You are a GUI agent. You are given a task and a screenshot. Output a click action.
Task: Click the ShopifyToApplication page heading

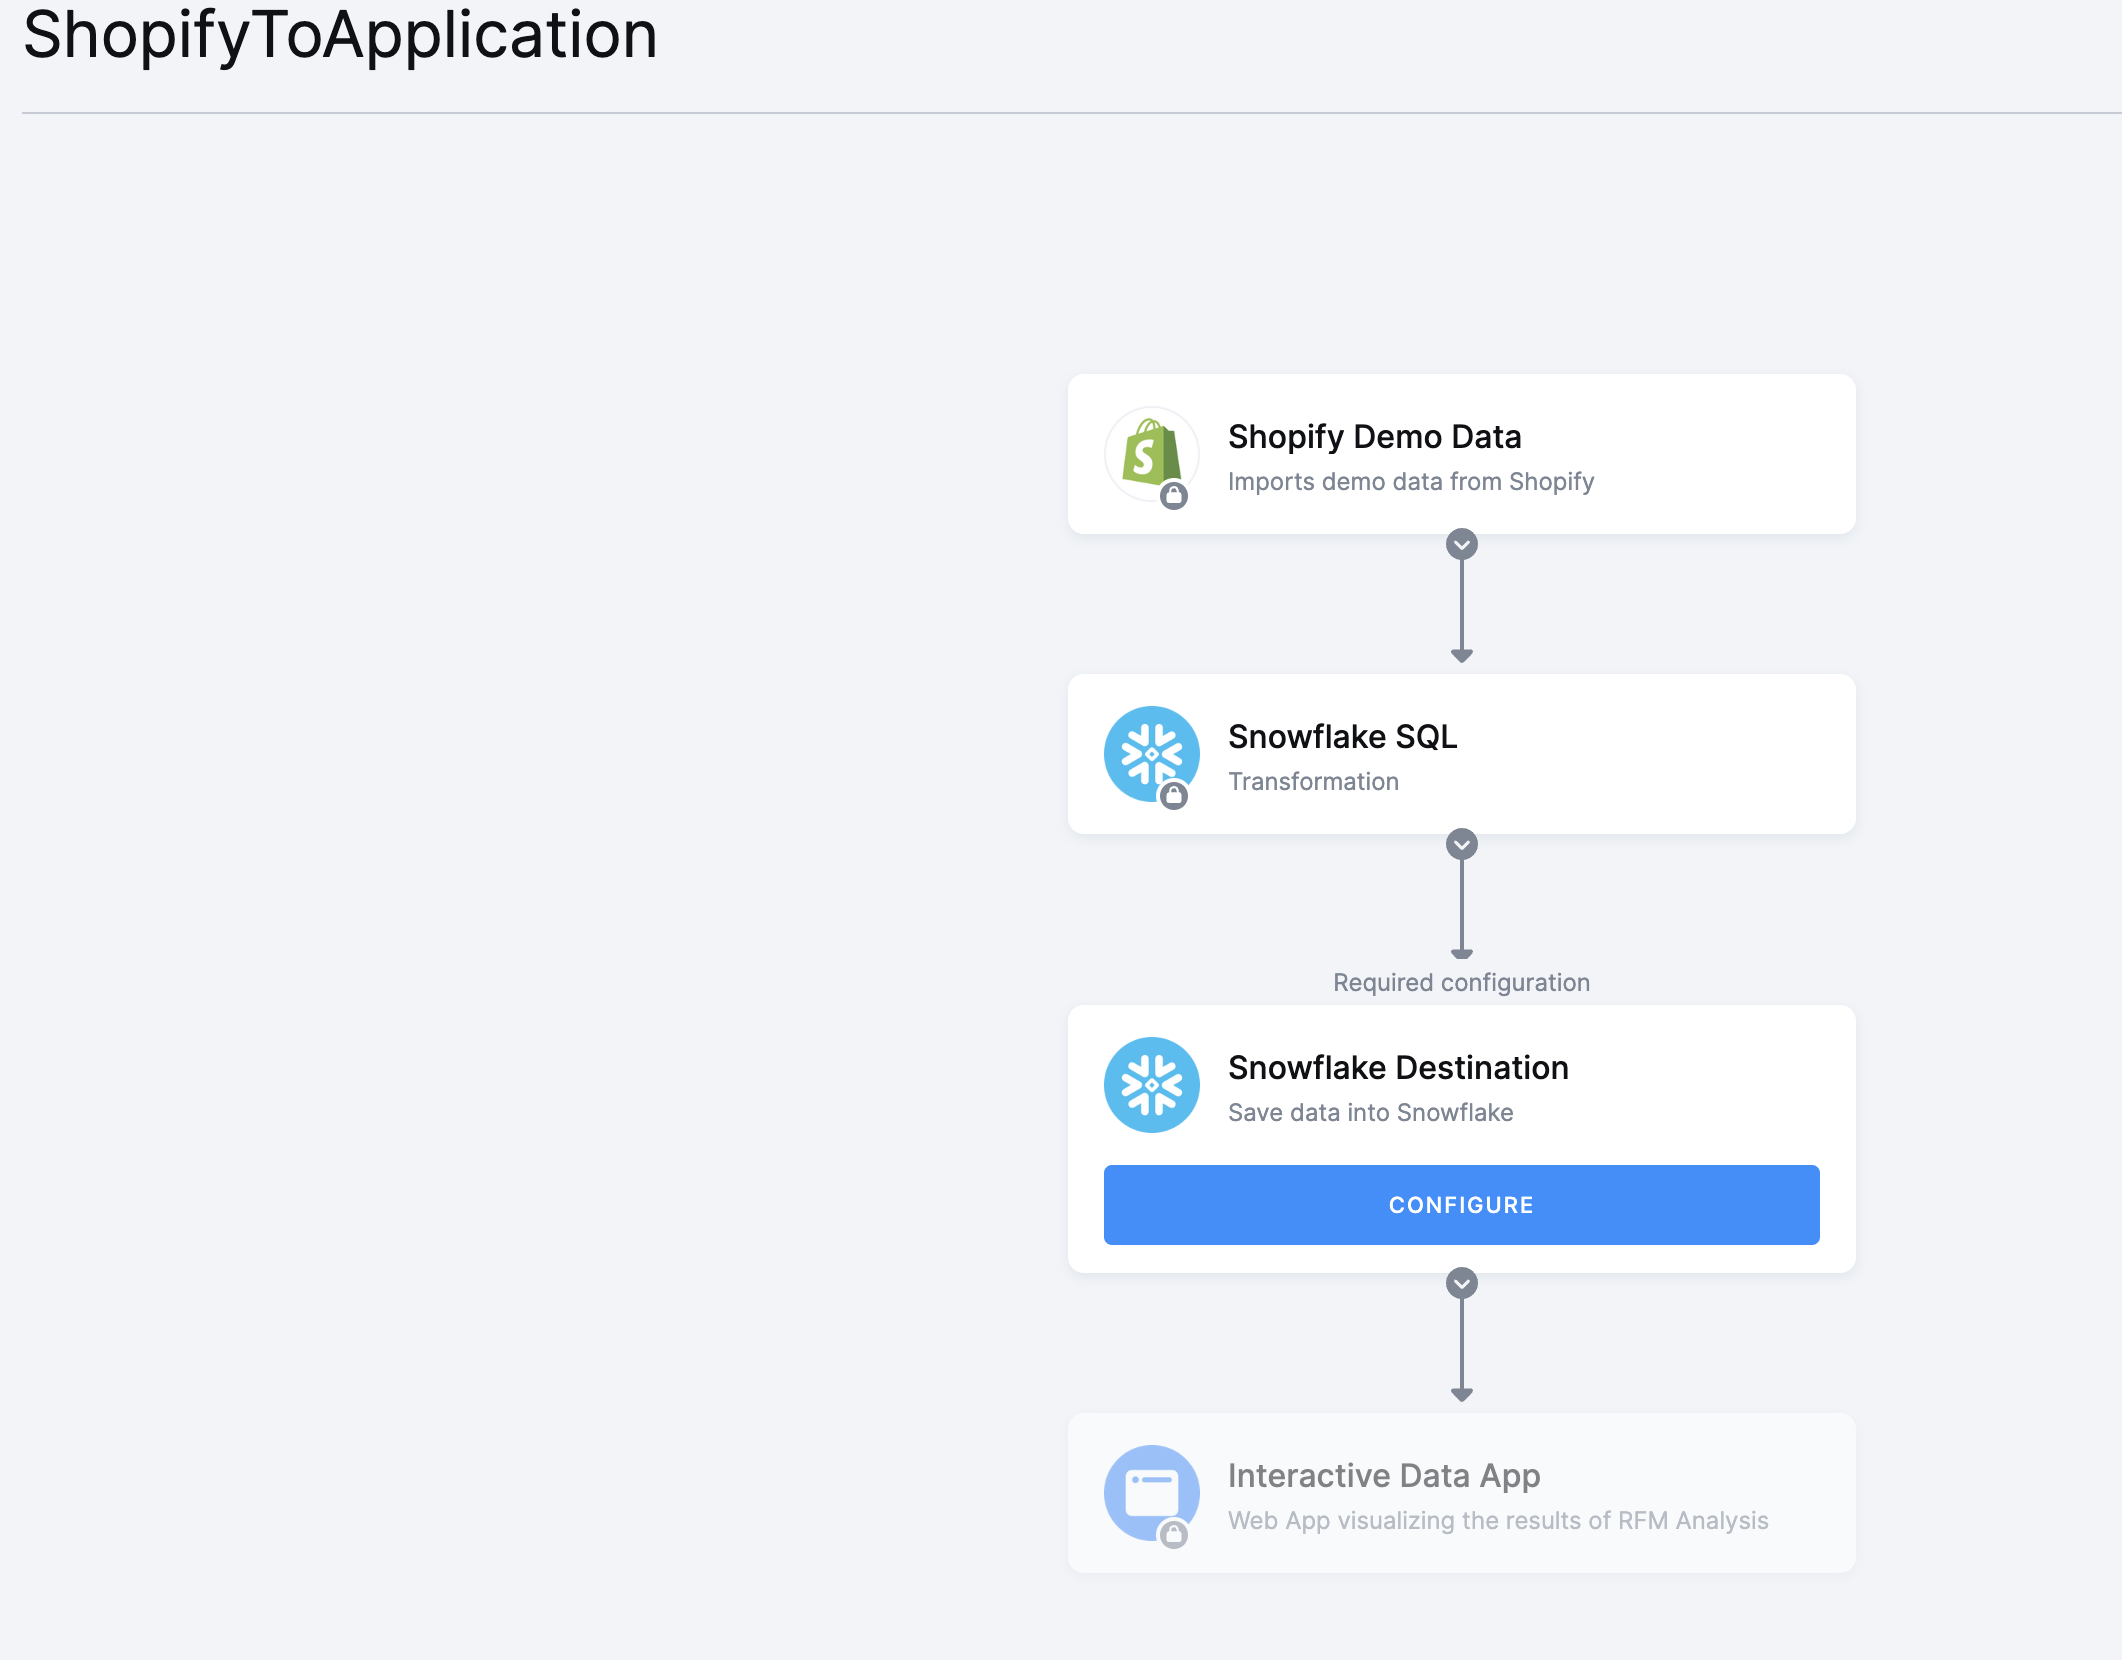click(x=340, y=36)
